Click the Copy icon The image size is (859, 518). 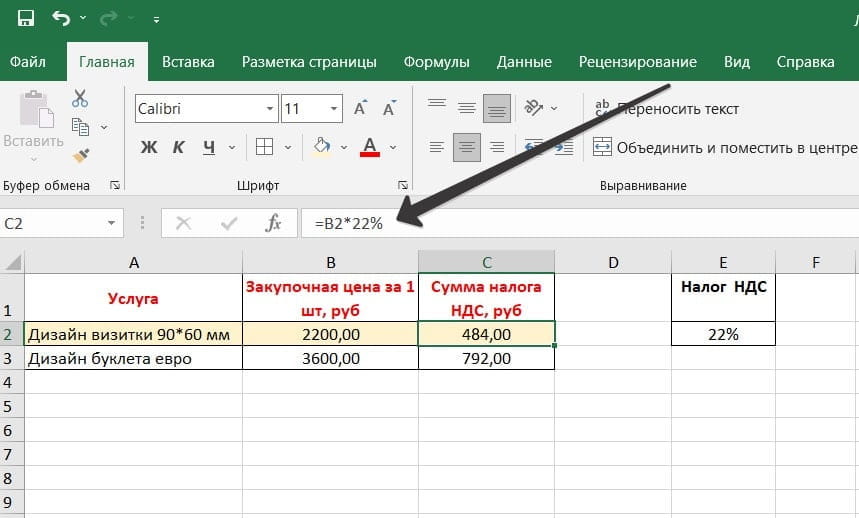[81, 127]
